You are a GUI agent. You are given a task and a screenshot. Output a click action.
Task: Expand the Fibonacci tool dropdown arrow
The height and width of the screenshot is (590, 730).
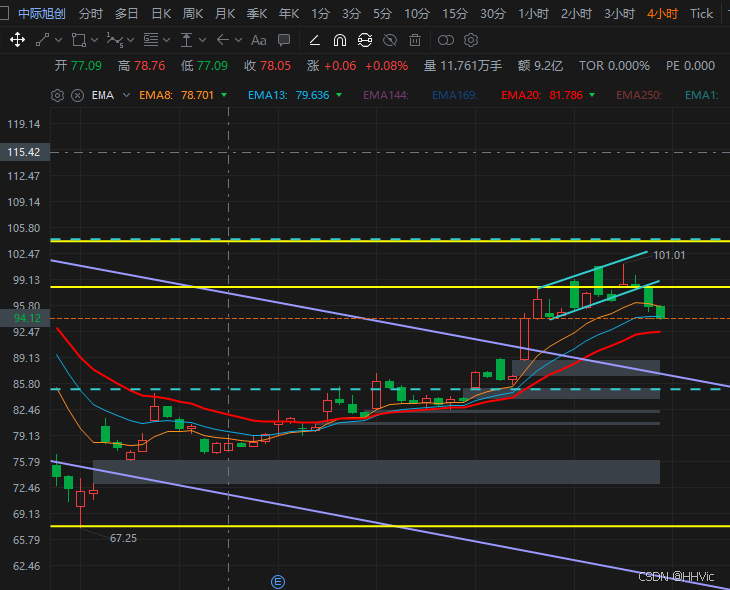(x=166, y=40)
